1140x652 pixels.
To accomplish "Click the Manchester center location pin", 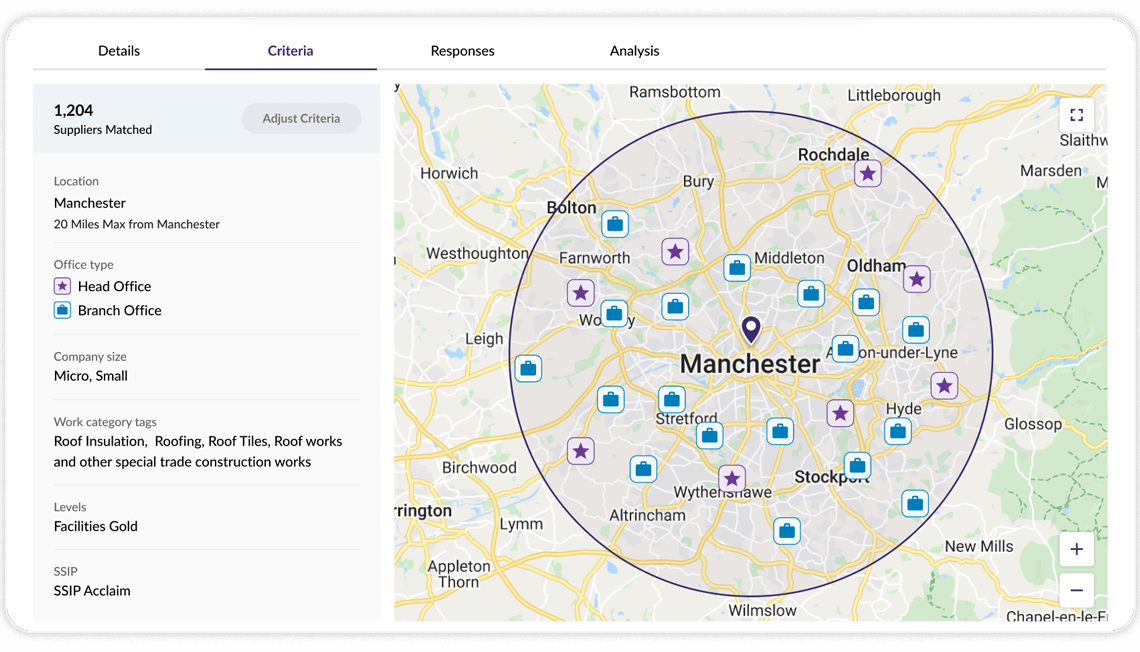I will pyautogui.click(x=750, y=330).
